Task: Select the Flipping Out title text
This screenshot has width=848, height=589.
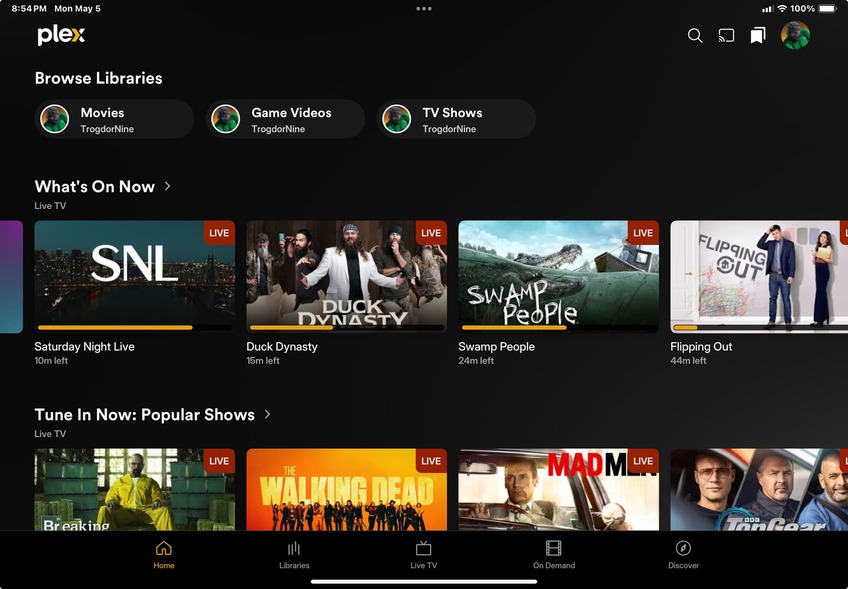Action: coord(701,347)
